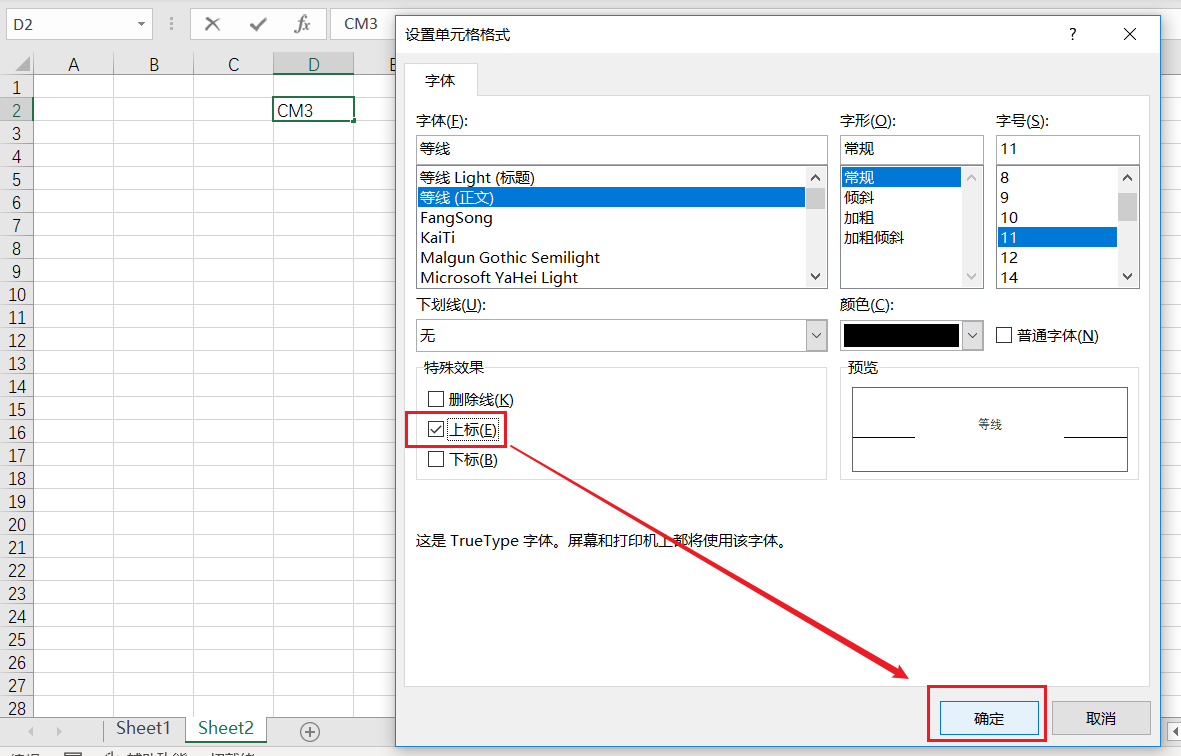Image resolution: width=1181 pixels, height=756 pixels.
Task: Select 等线 Light (标题) font
Action: click(611, 178)
